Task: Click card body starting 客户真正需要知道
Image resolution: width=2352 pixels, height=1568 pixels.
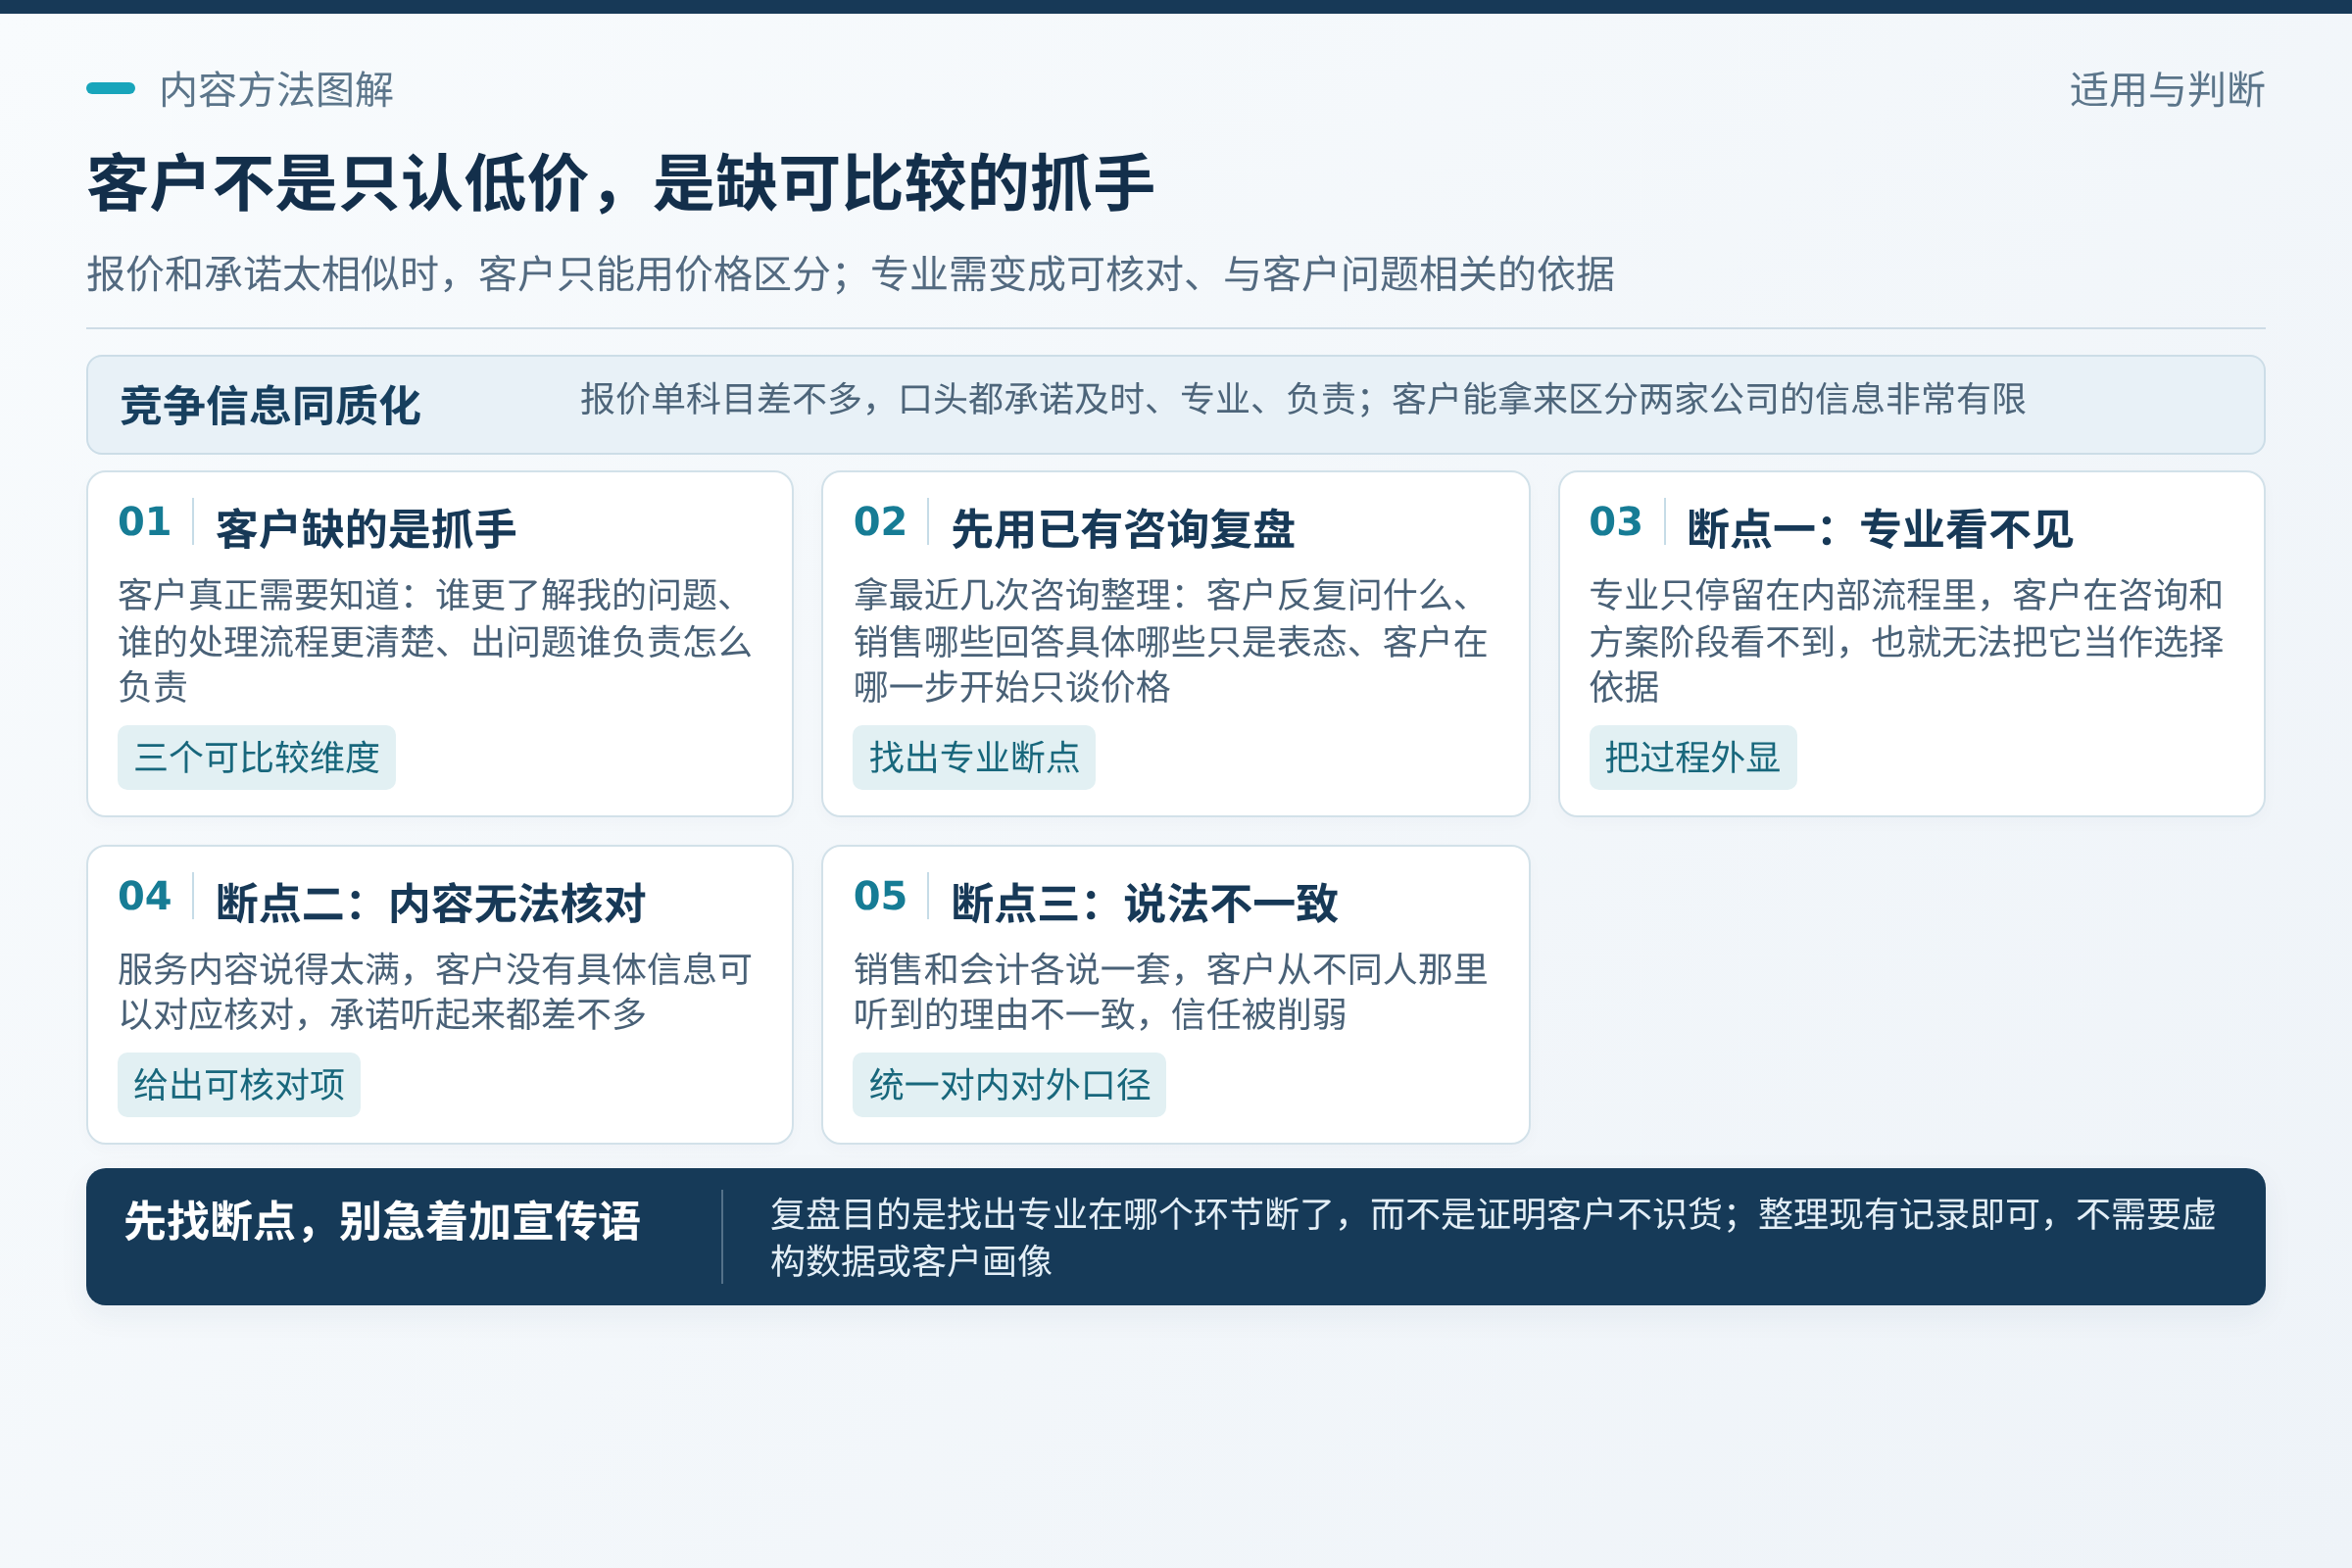Action: pyautogui.click(x=434, y=641)
